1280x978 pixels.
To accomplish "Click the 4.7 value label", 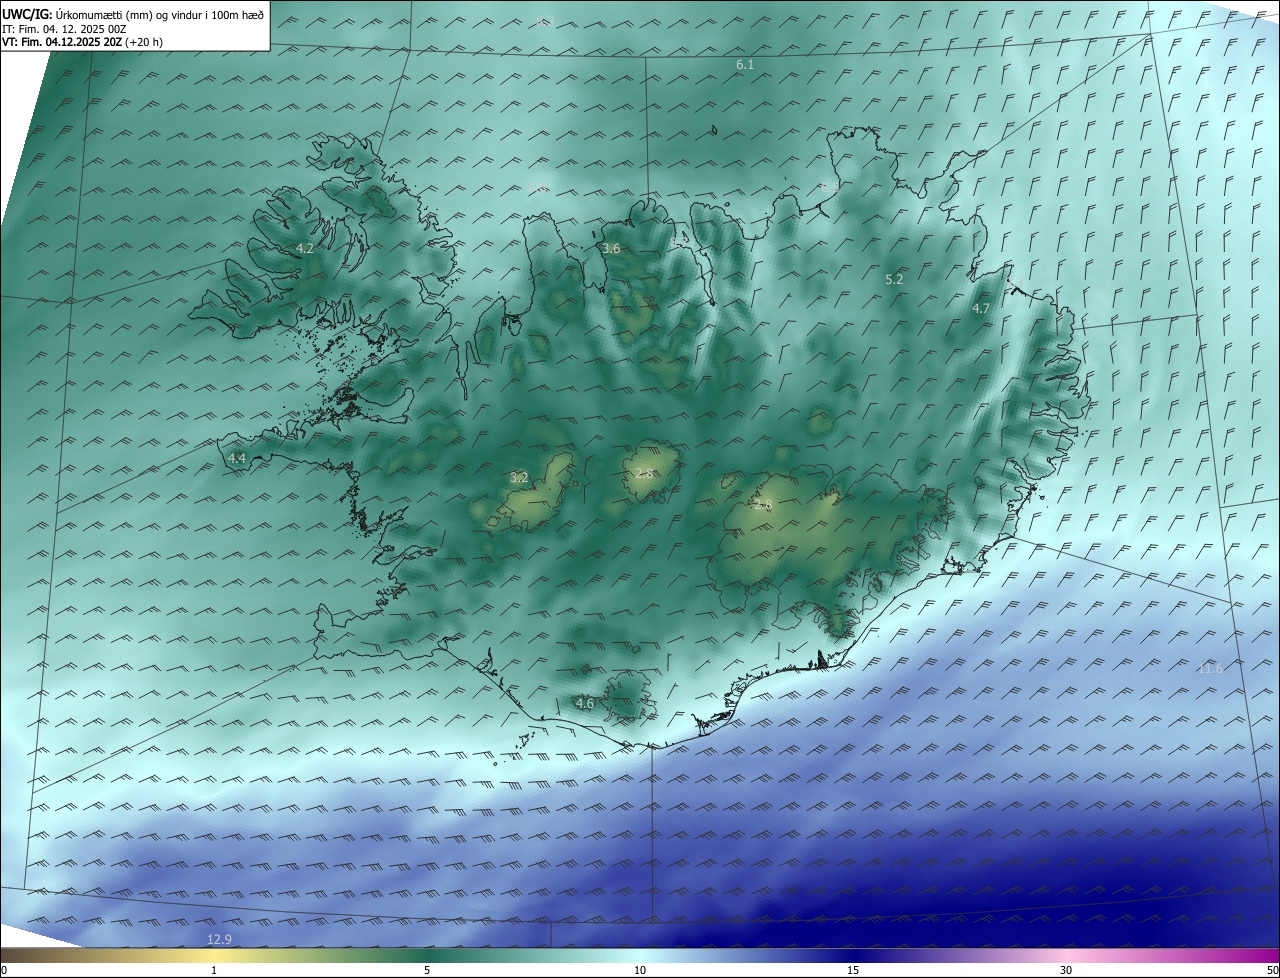I will pyautogui.click(x=981, y=309).
